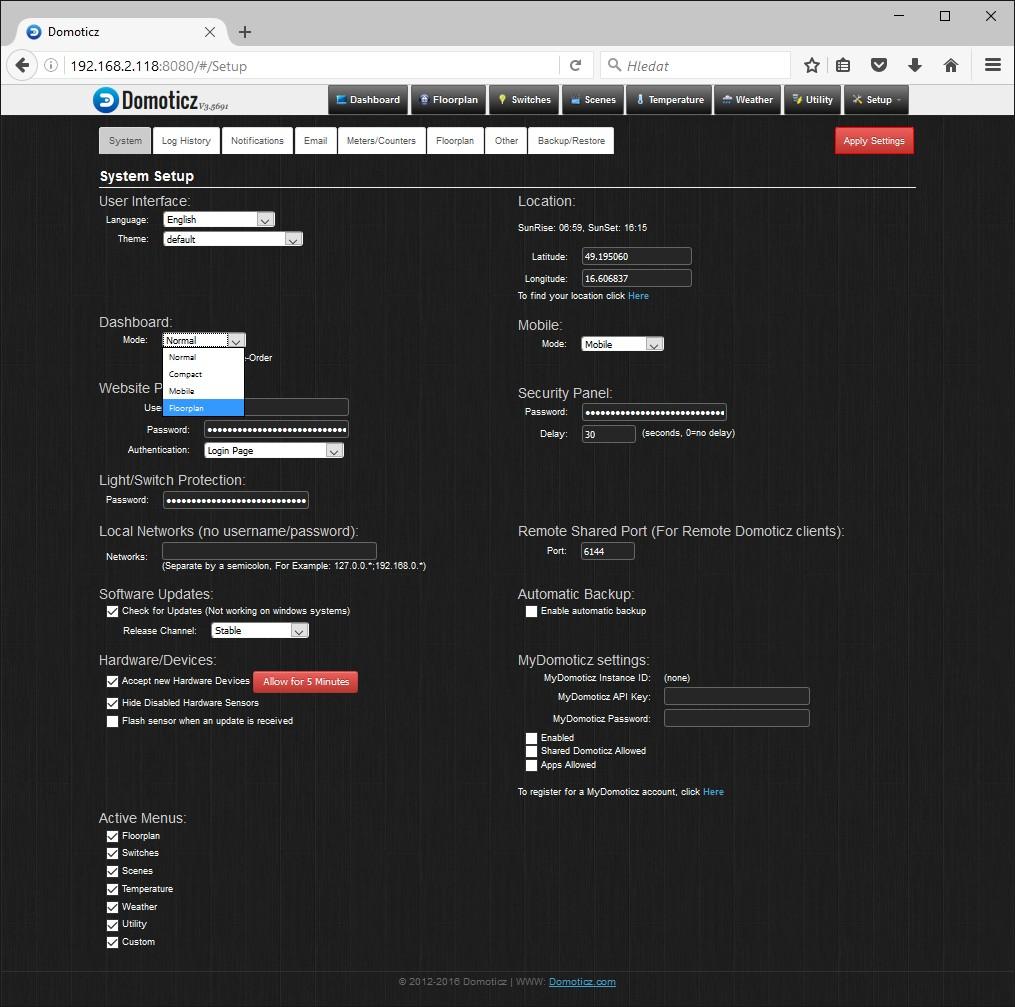Open the Language dropdown

[x=219, y=220]
